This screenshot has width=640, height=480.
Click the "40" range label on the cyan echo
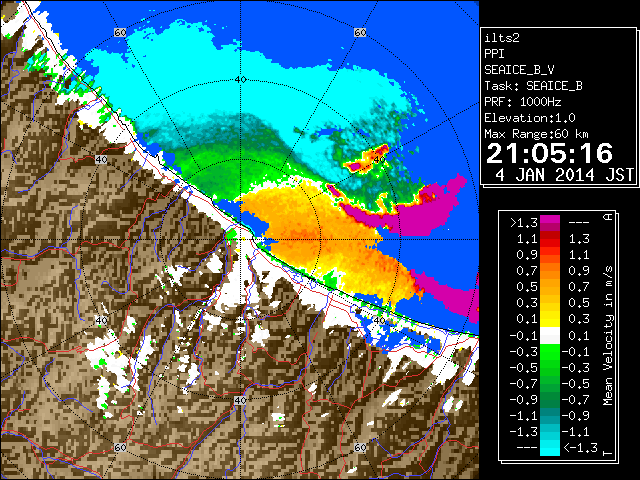click(x=240, y=80)
